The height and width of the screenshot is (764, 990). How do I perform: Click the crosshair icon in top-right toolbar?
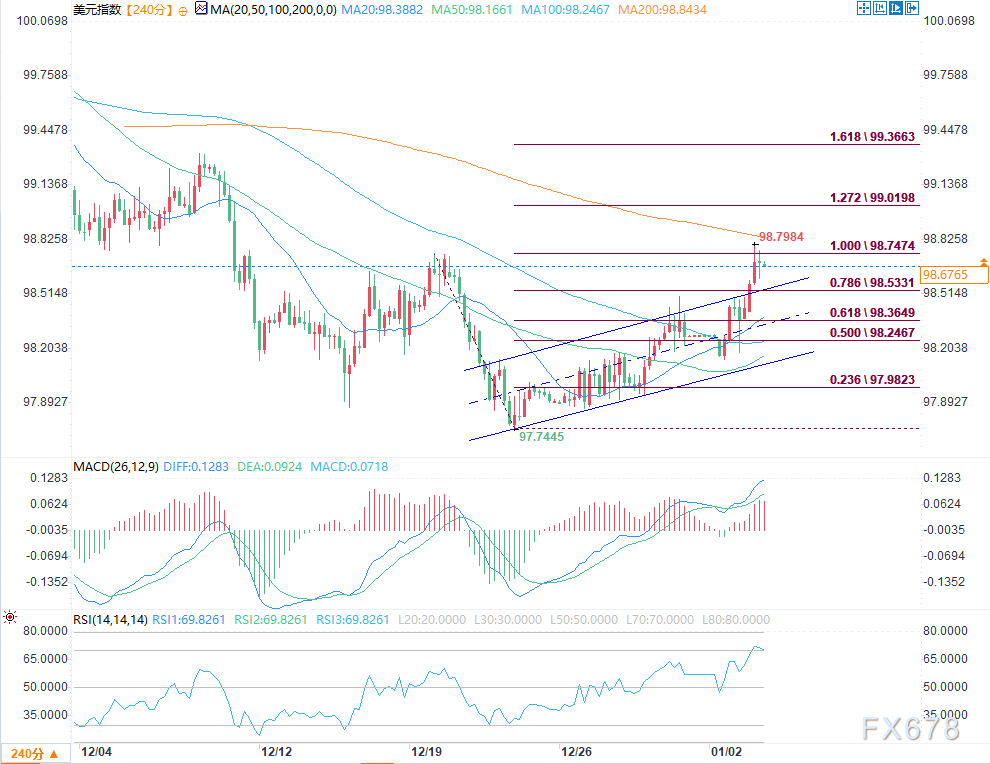point(865,9)
